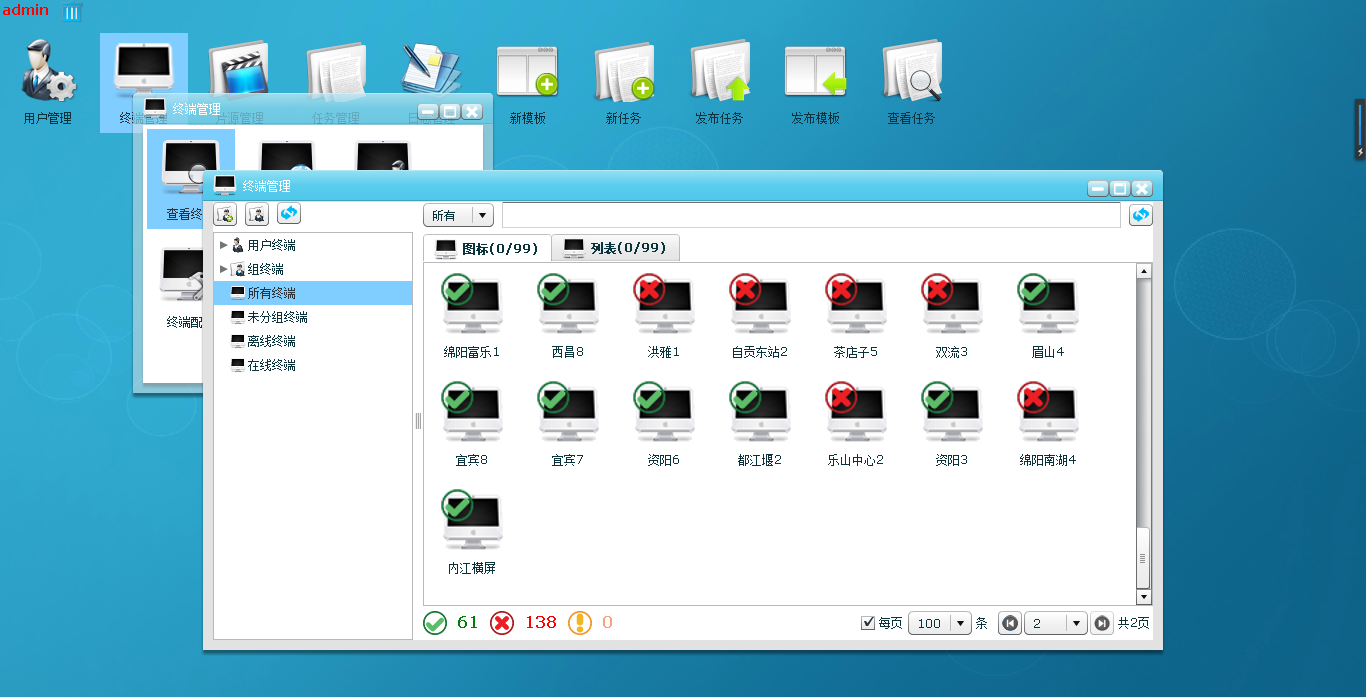Screen dimensions: 1366x698
Task: Go to the first page button
Action: click(x=1010, y=623)
